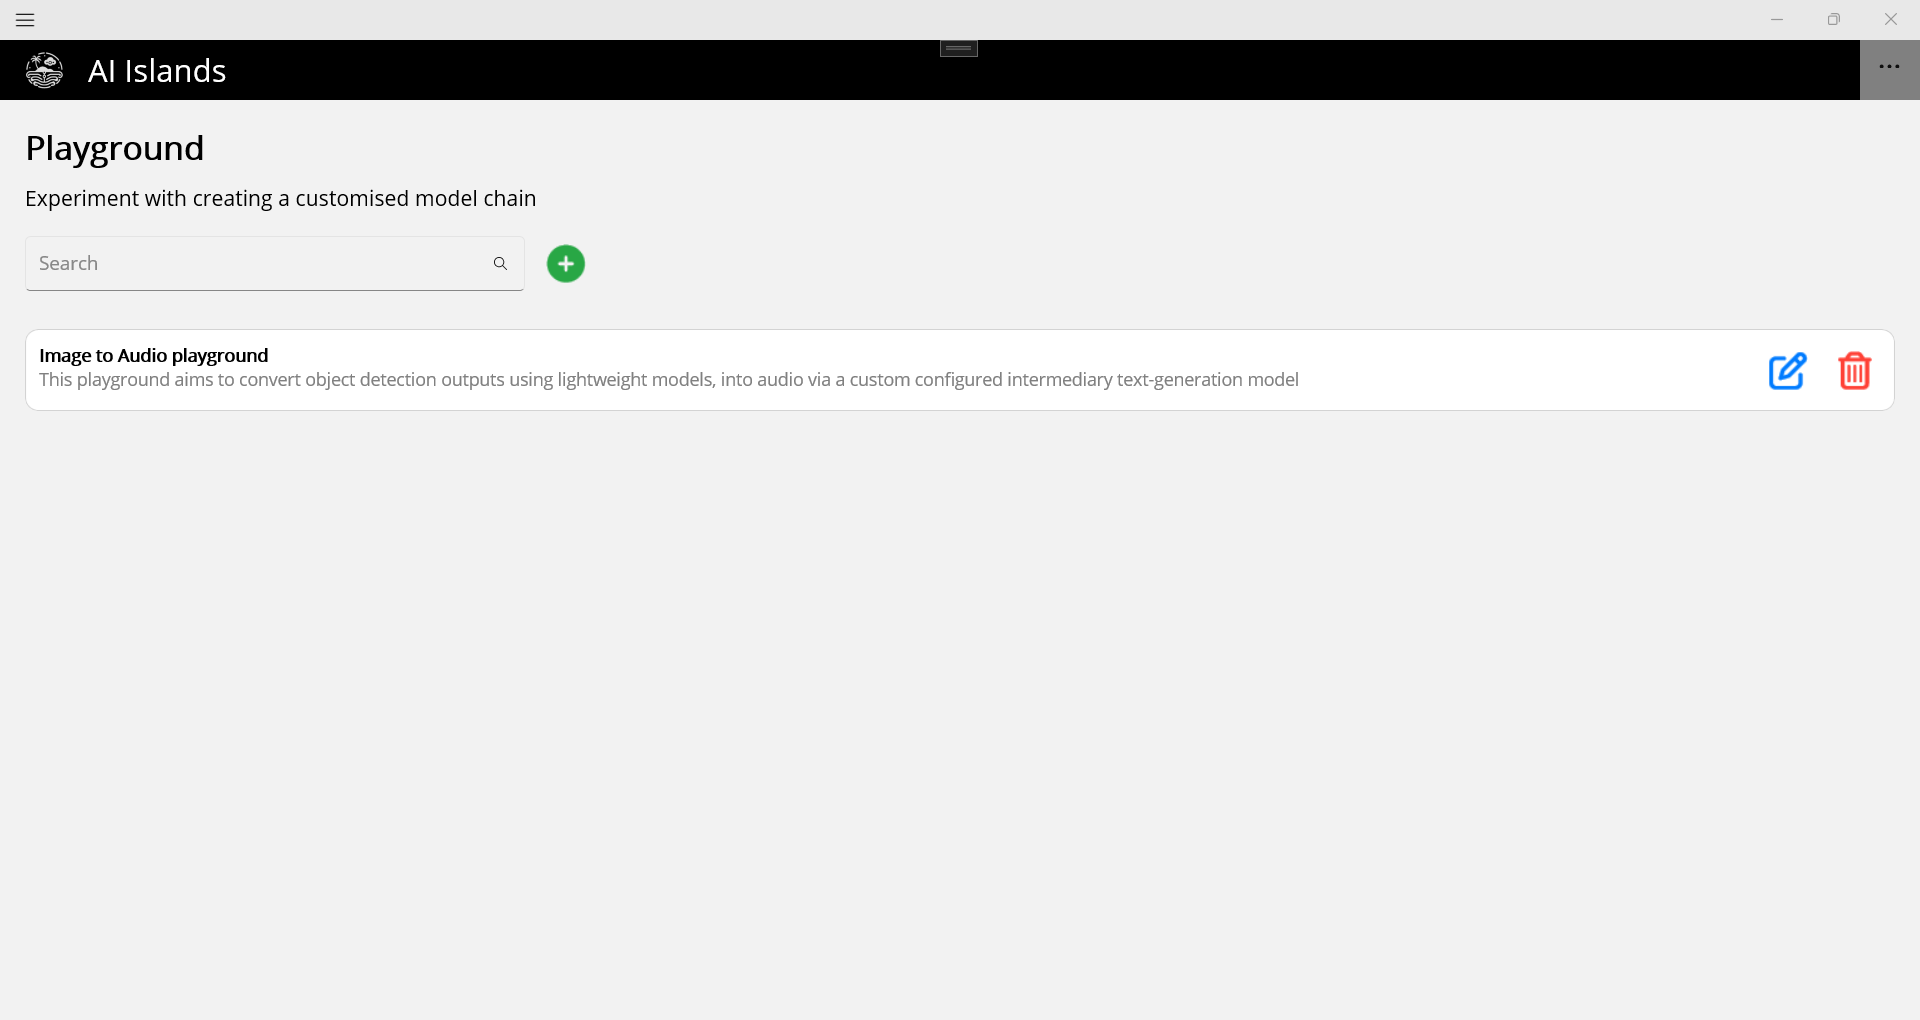Click the 'Experiment with creating a customised model chain' subtitle
This screenshot has width=1920, height=1020.
[281, 198]
